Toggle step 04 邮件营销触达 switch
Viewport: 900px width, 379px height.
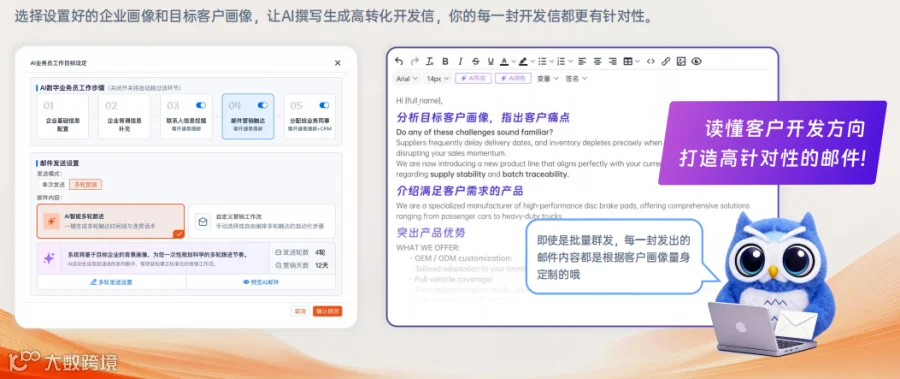click(263, 106)
